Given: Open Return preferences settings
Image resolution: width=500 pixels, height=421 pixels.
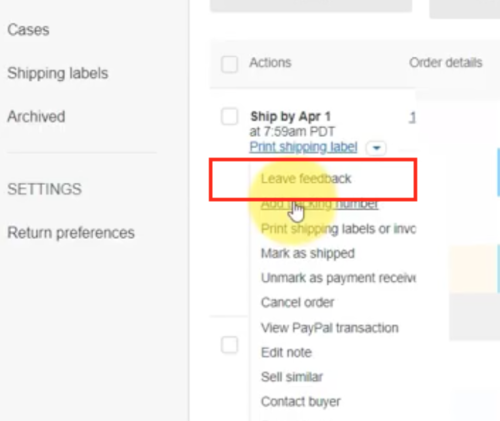Looking at the screenshot, I should (71, 233).
